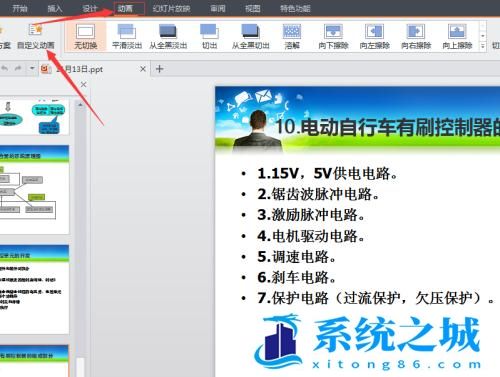Click the undo arrow icon

(5, 69)
